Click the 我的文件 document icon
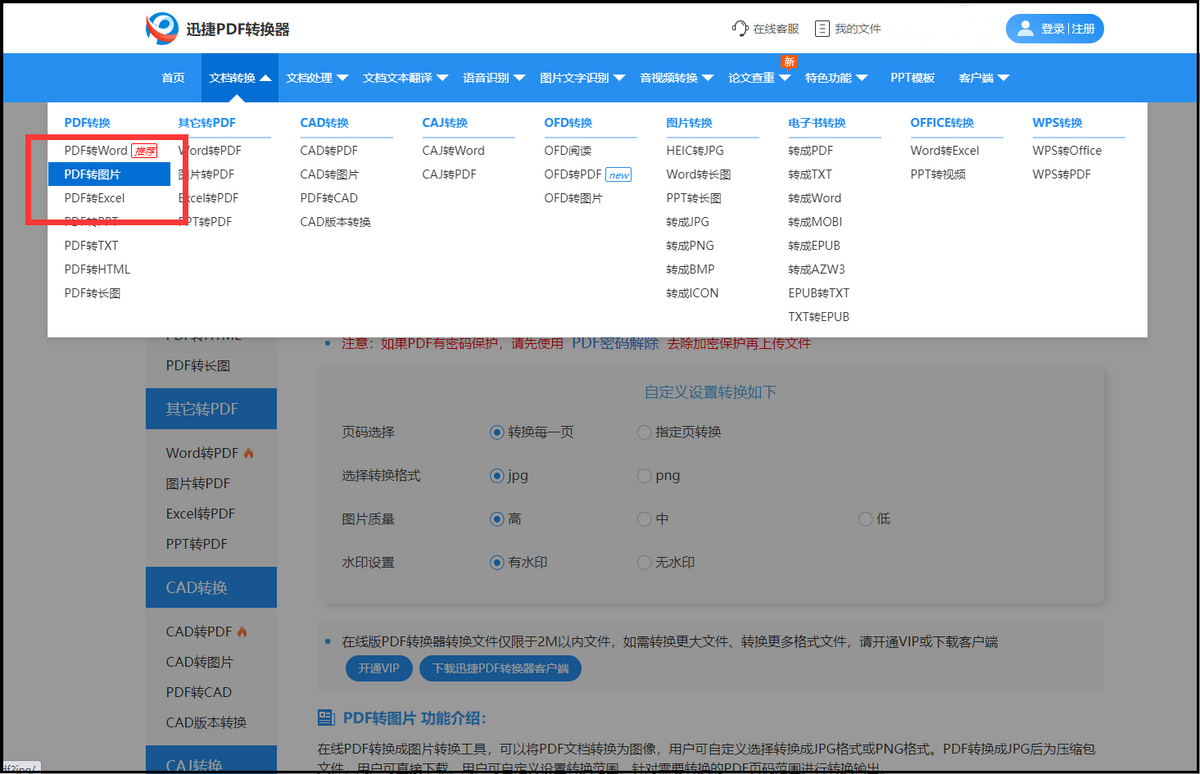 coord(822,28)
